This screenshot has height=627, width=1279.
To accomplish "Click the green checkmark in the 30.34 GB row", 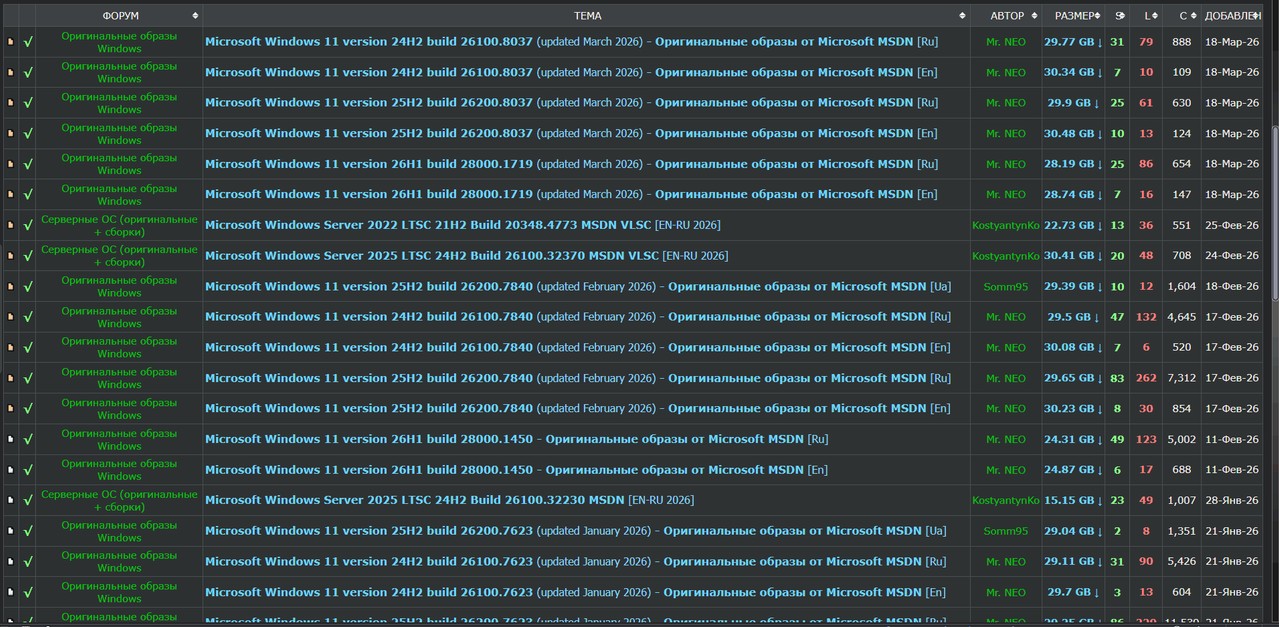I will (x=28, y=73).
